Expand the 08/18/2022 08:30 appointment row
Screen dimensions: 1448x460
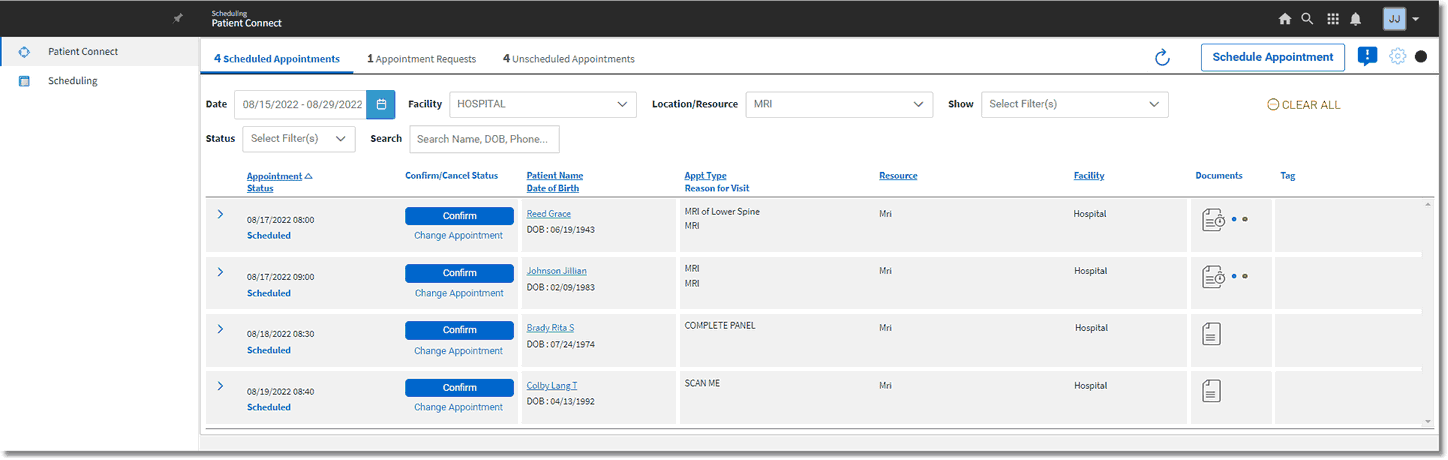click(x=220, y=328)
